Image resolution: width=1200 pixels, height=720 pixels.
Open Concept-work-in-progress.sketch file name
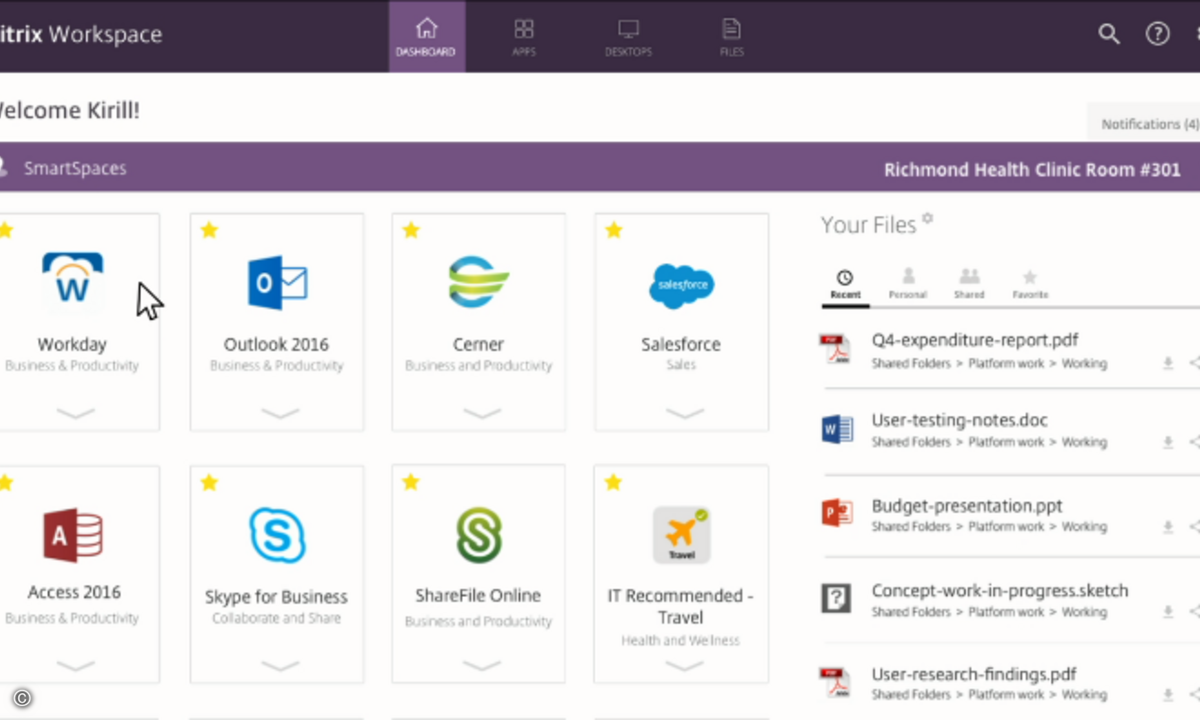click(x=1000, y=590)
